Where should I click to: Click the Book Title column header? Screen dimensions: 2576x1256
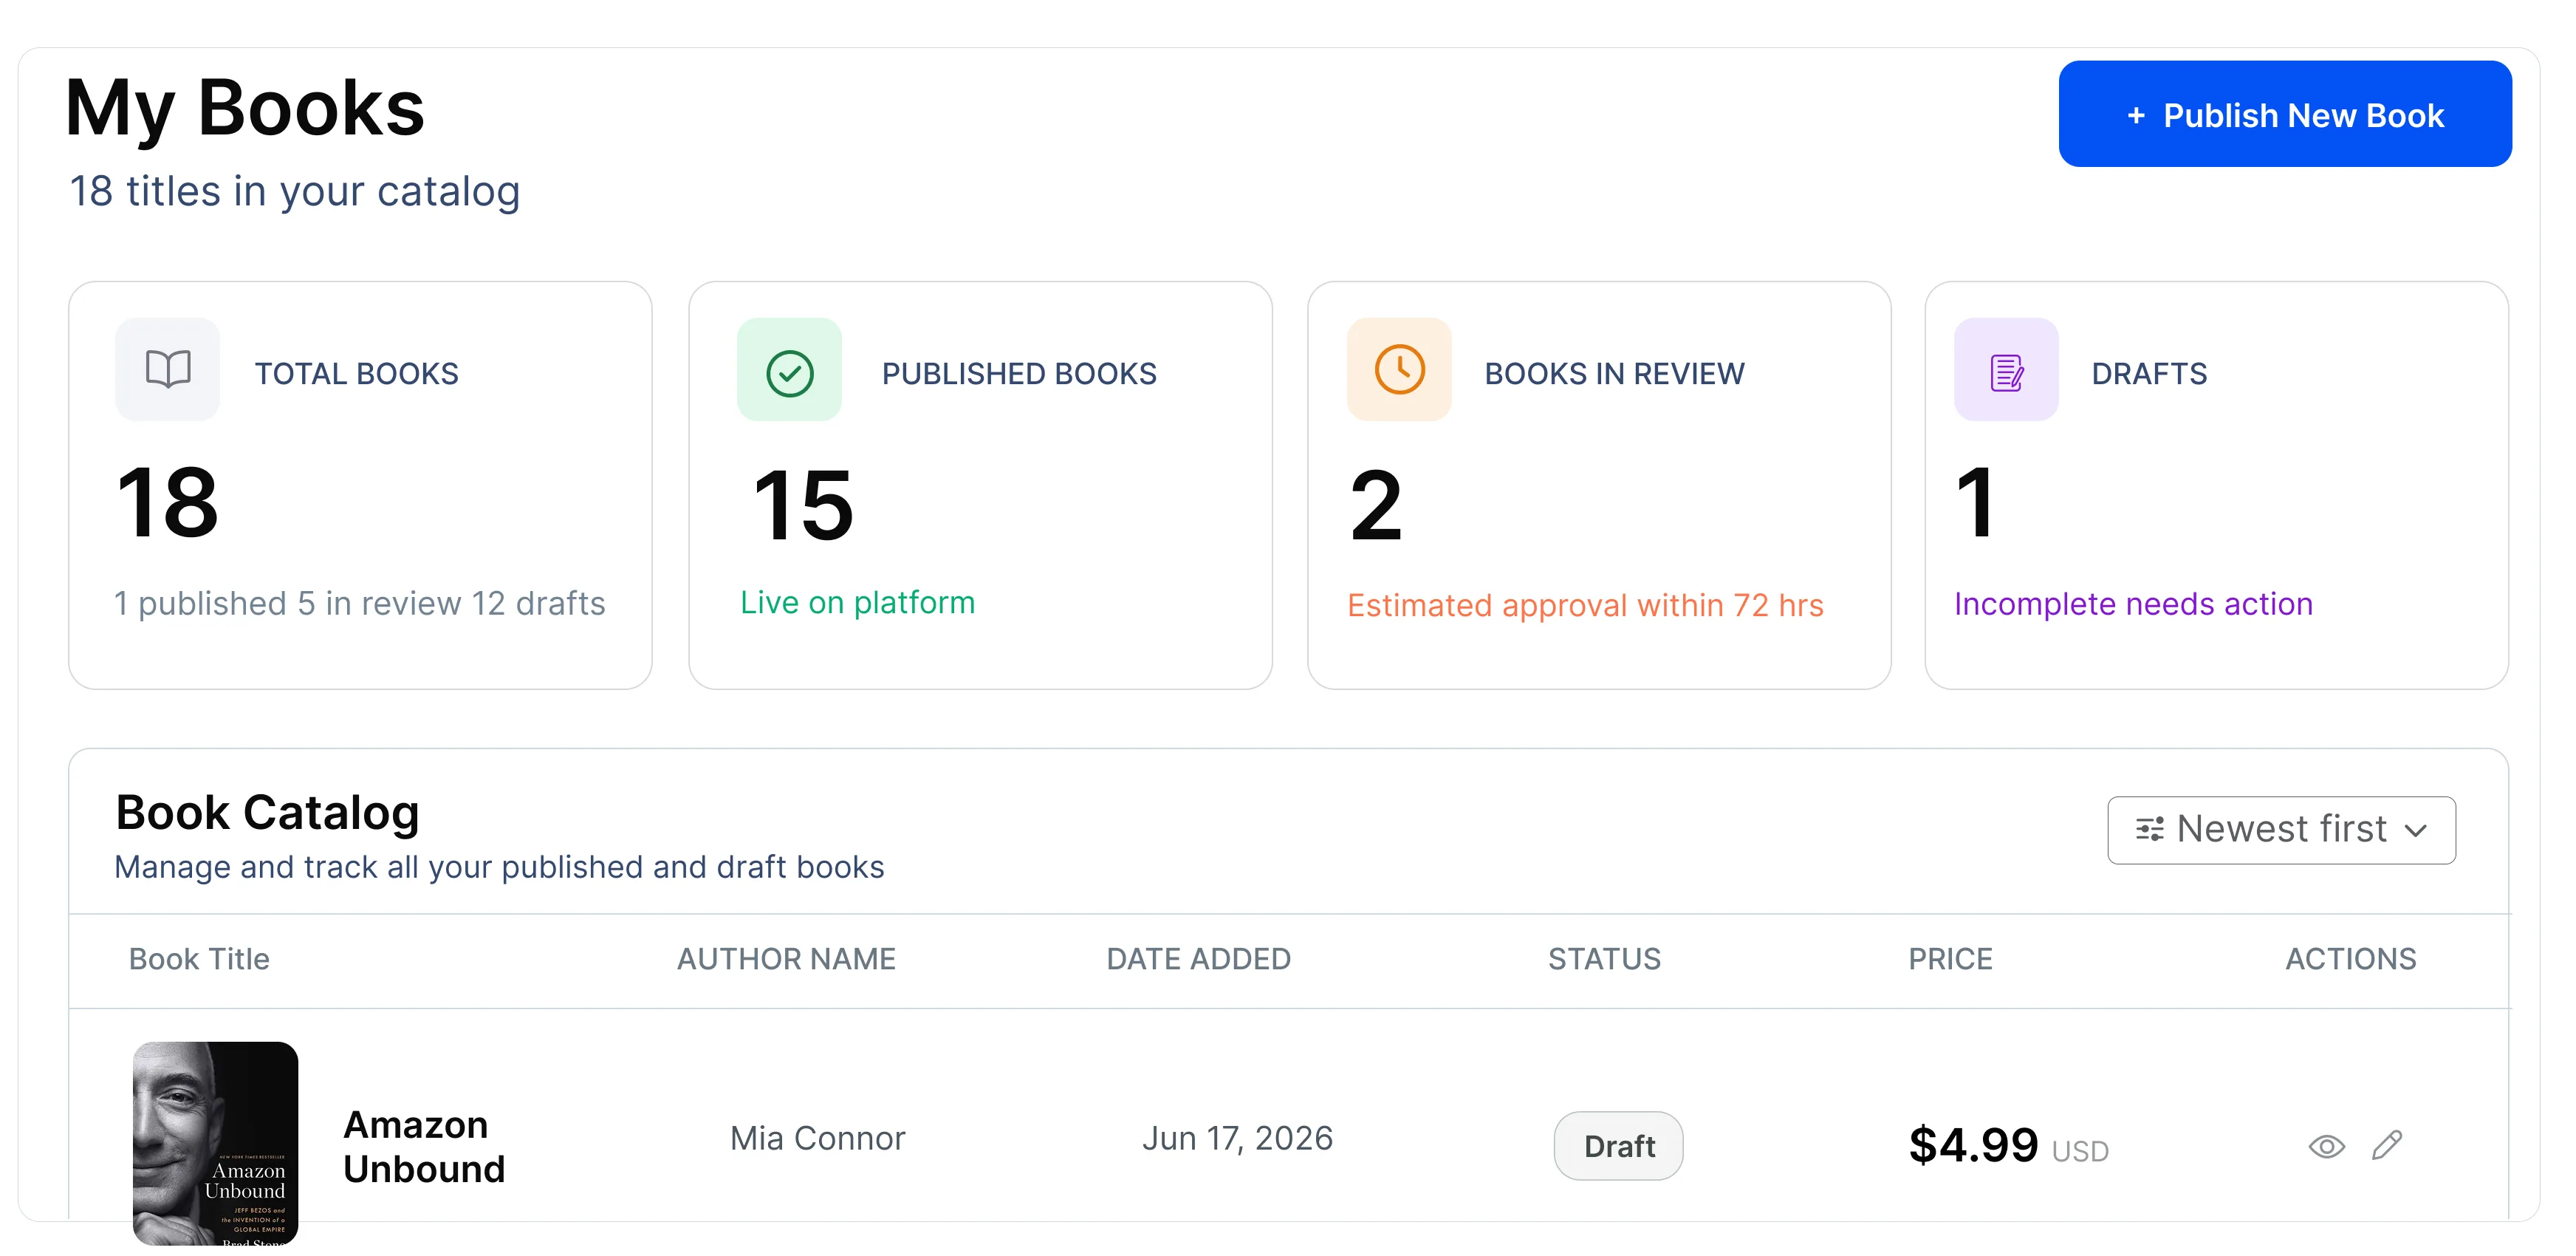point(199,959)
